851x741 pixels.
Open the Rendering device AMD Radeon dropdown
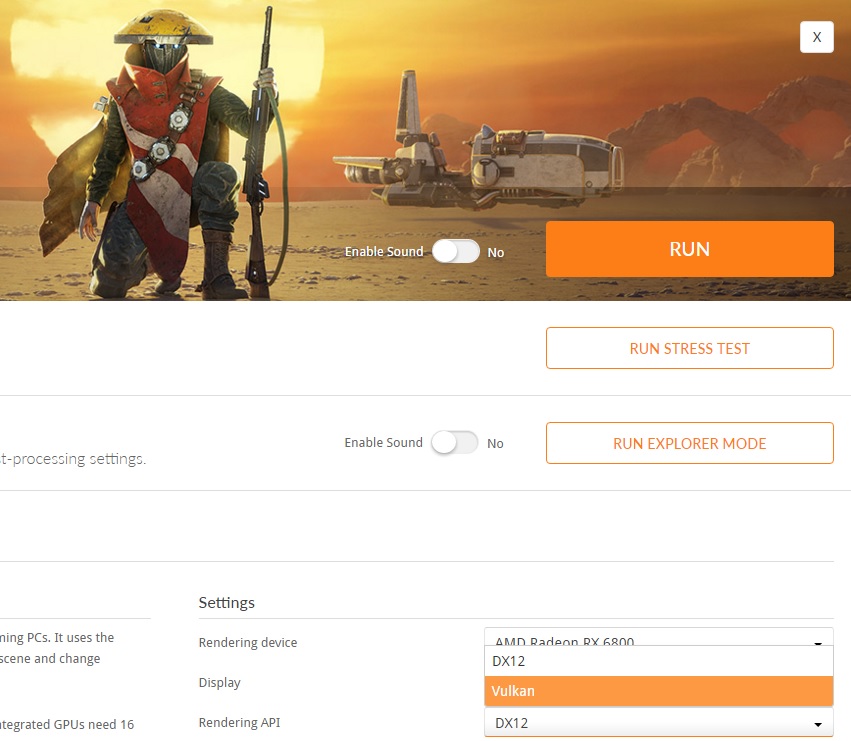(x=658, y=637)
